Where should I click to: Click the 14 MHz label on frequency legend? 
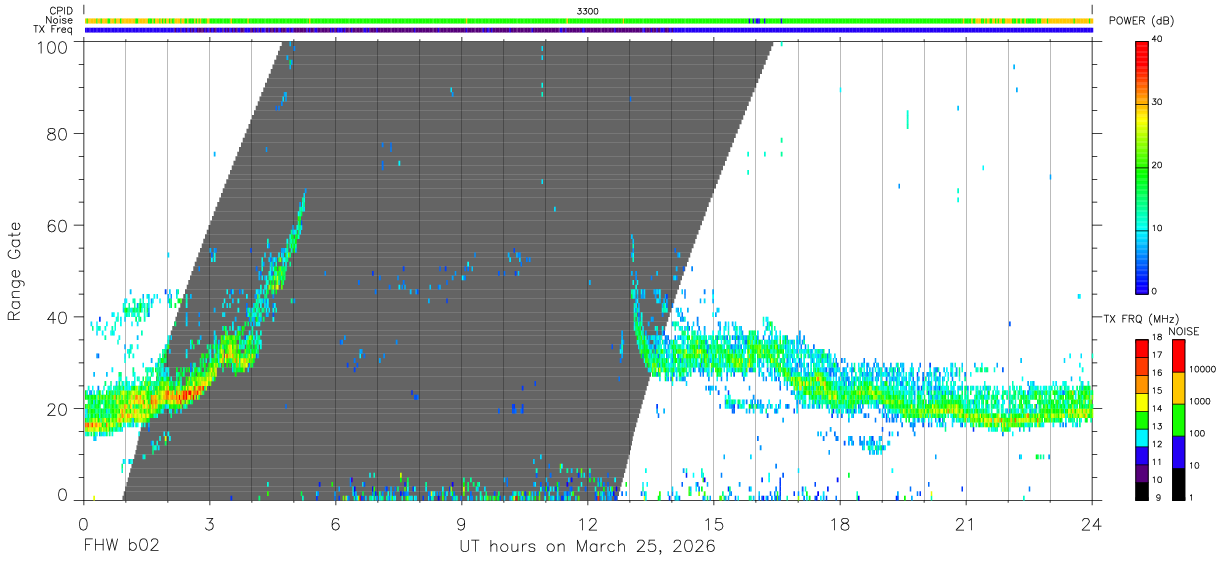(1158, 410)
